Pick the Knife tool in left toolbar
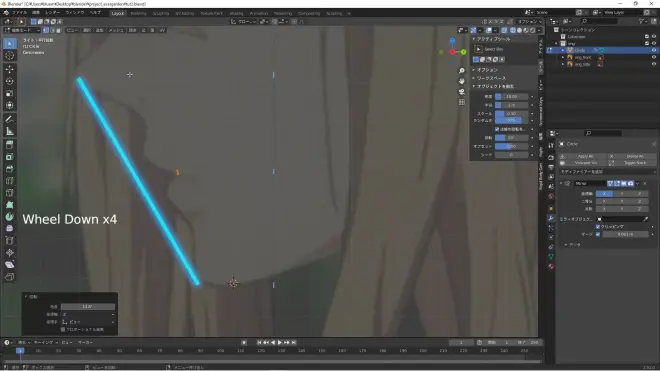 pos(9,205)
